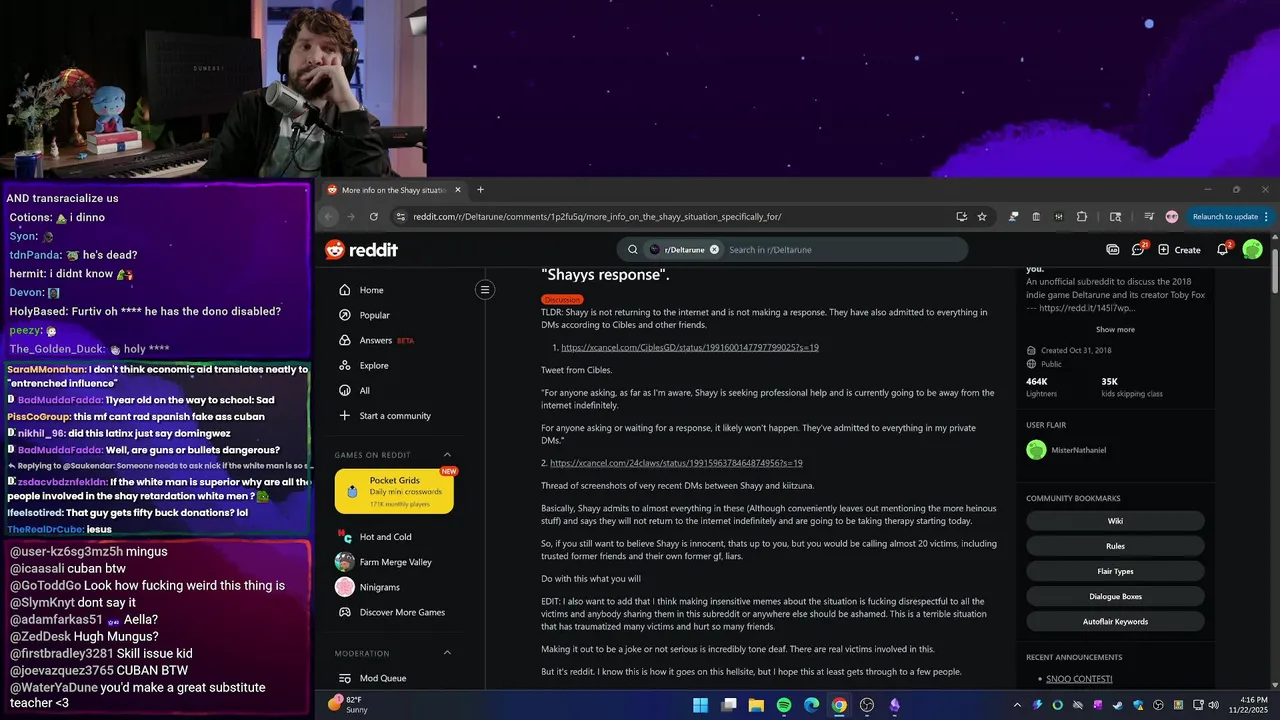Open Flair Types bookmark
Viewport: 1280px width, 720px height.
point(1115,571)
